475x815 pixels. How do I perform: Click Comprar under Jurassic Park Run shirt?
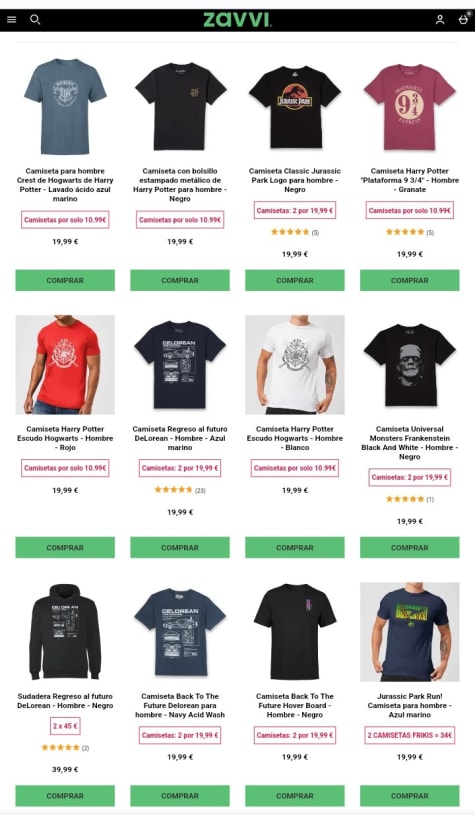[x=410, y=796]
